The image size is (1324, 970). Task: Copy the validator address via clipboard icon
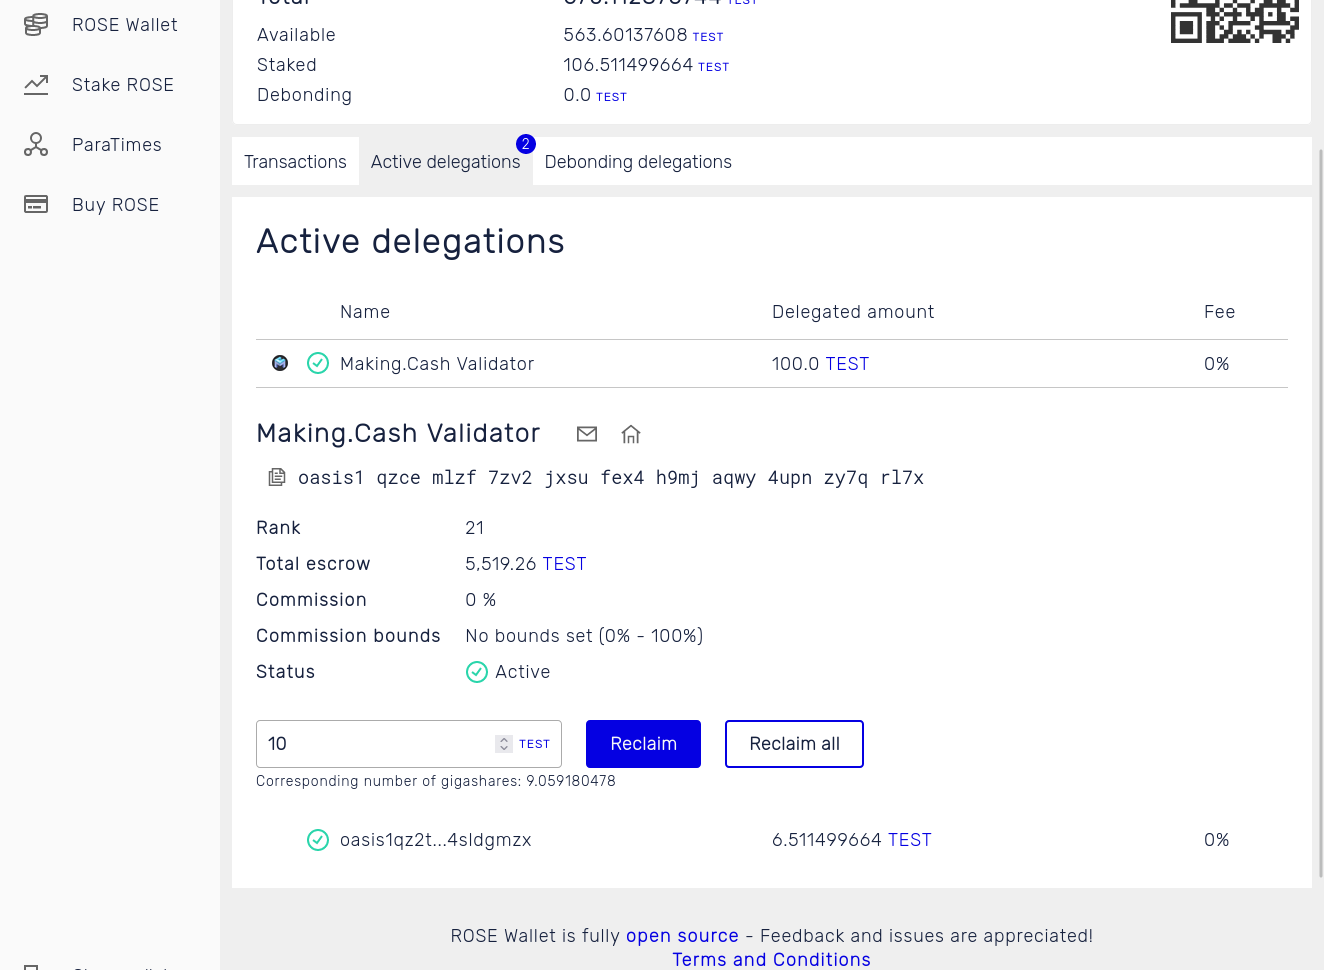[276, 477]
